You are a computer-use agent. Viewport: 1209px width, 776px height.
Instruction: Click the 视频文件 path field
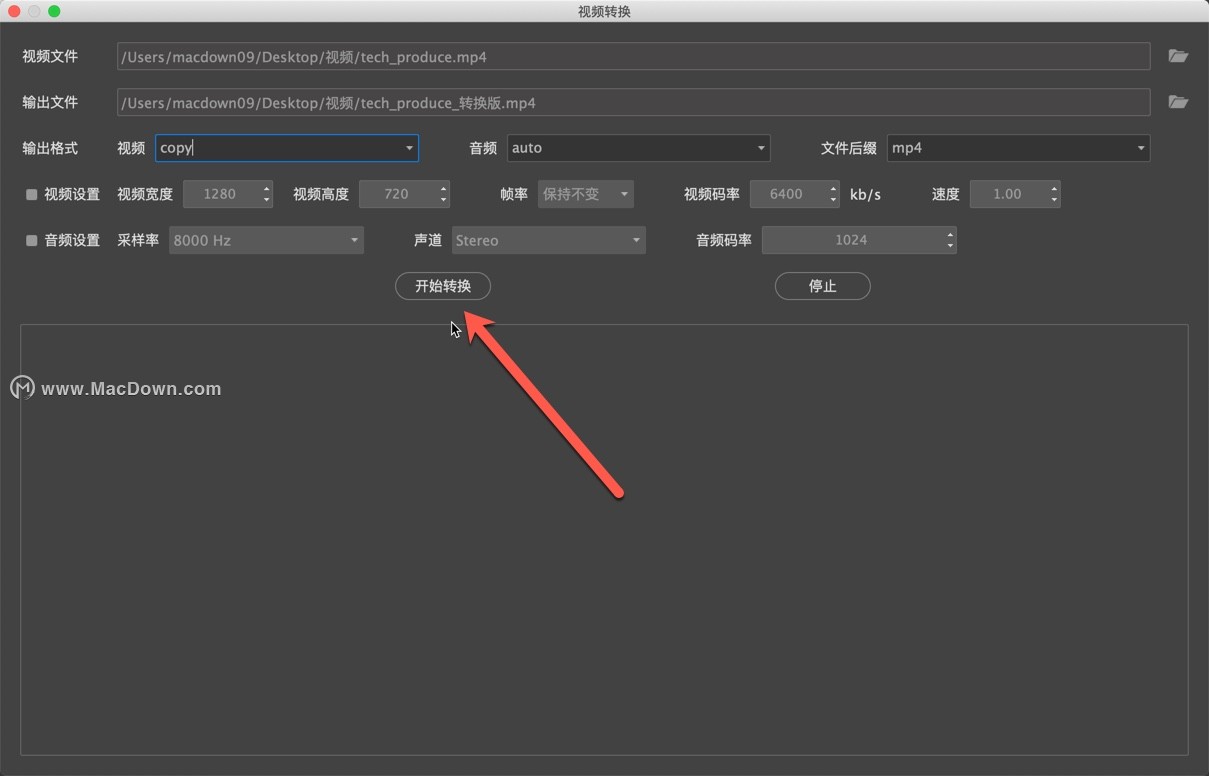[x=633, y=56]
